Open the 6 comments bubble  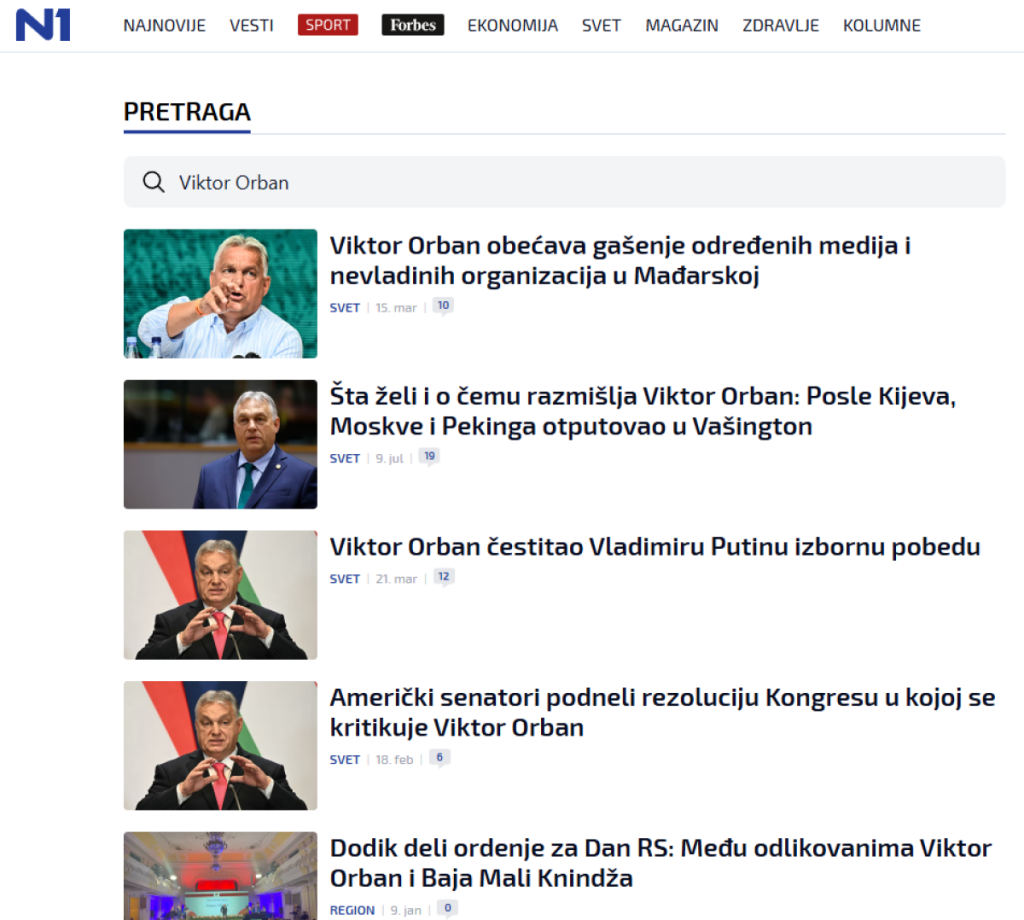point(440,757)
